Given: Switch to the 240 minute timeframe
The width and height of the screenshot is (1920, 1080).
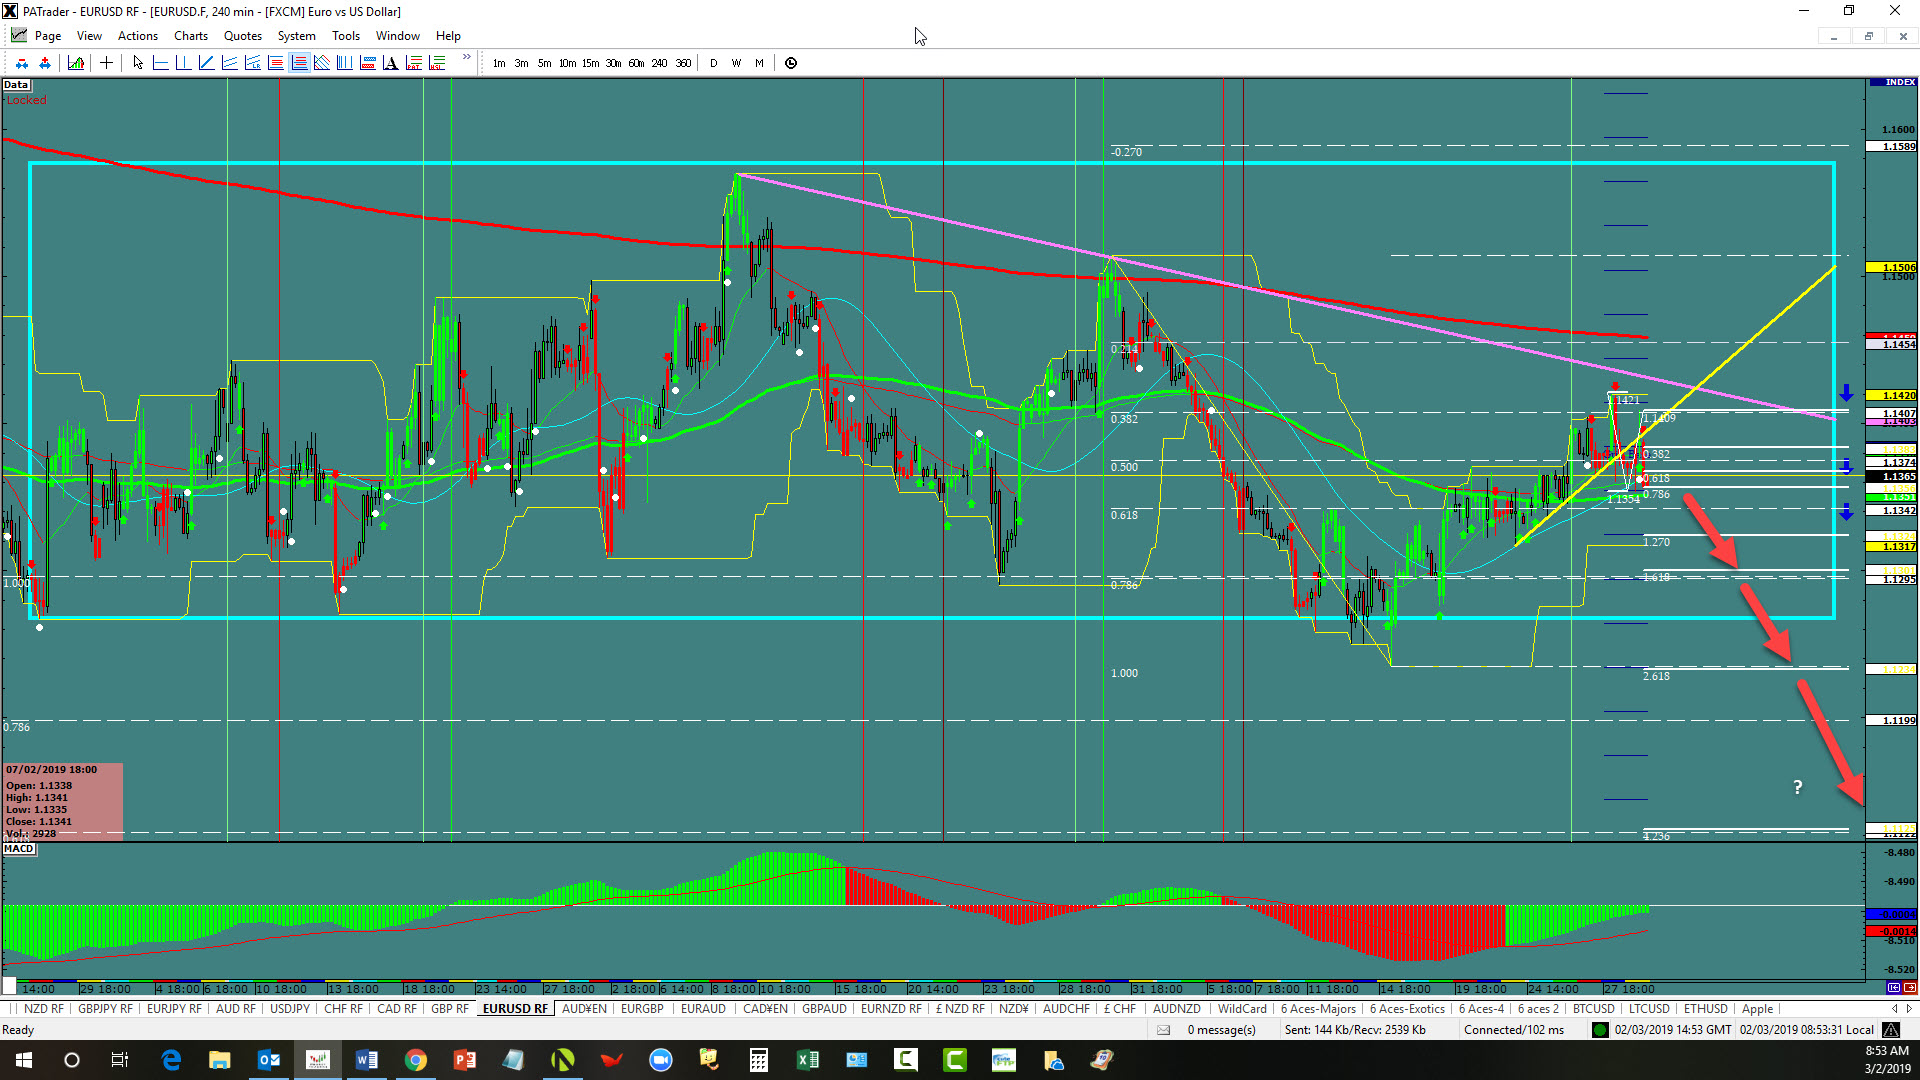Looking at the screenshot, I should pos(659,63).
